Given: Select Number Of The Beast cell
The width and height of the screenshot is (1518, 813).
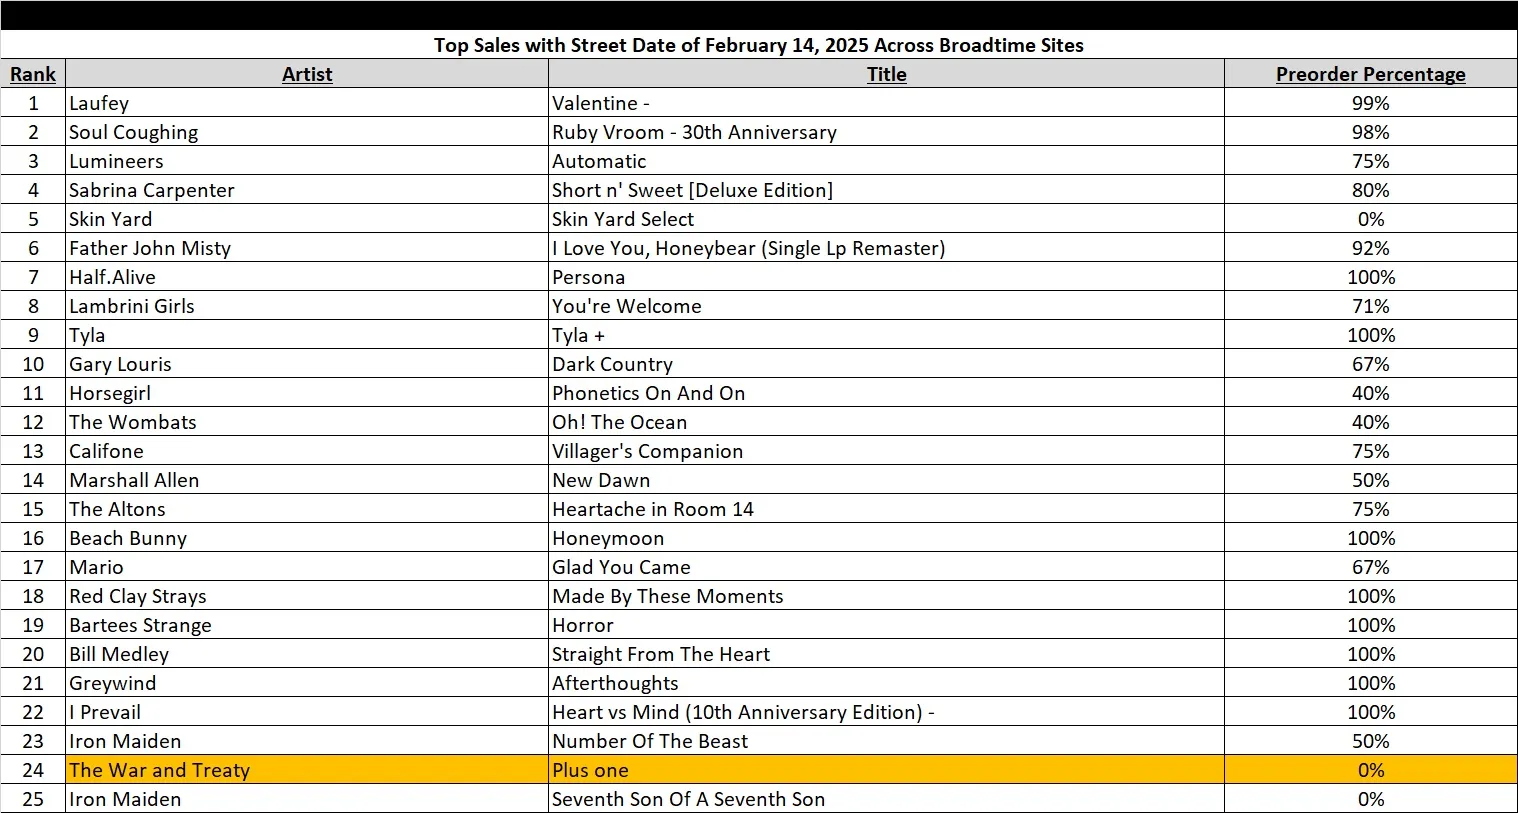Looking at the screenshot, I should pyautogui.click(x=886, y=741).
